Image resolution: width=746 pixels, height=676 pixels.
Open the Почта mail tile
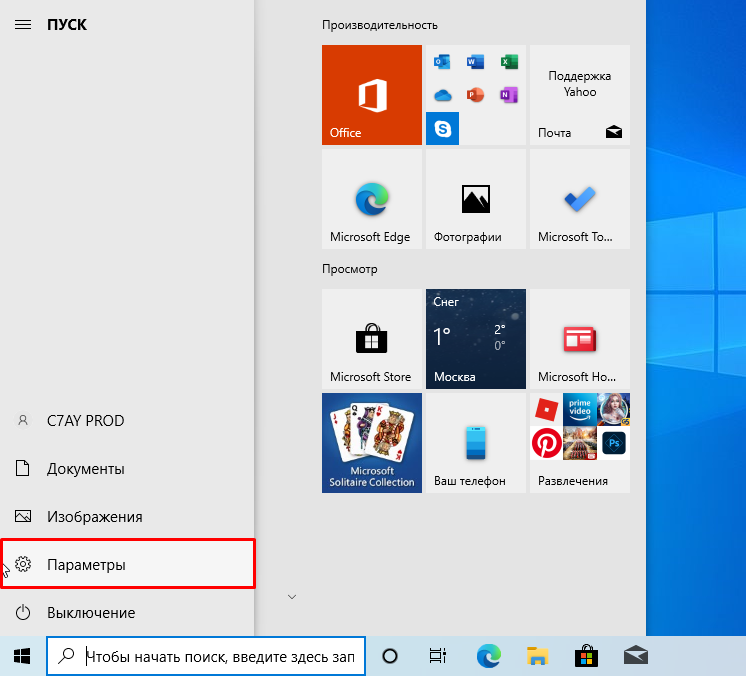pyautogui.click(x=580, y=95)
